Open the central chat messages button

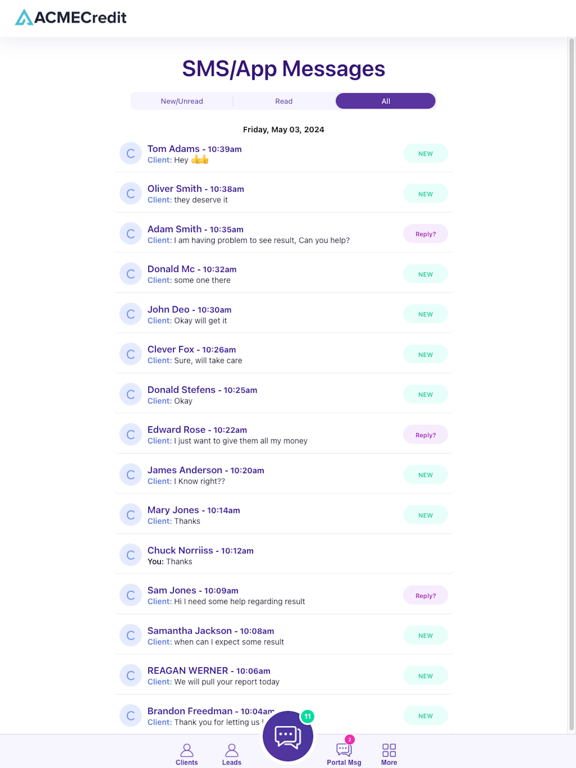coord(288,736)
